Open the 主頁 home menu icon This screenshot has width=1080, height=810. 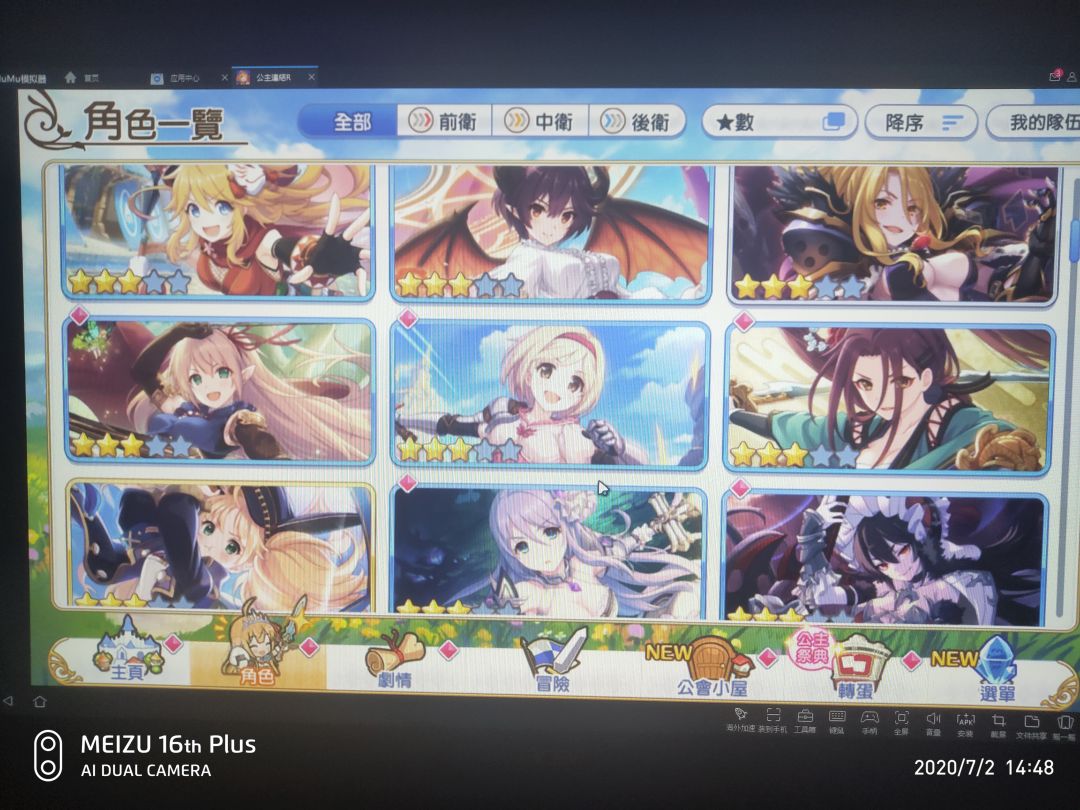(x=128, y=650)
